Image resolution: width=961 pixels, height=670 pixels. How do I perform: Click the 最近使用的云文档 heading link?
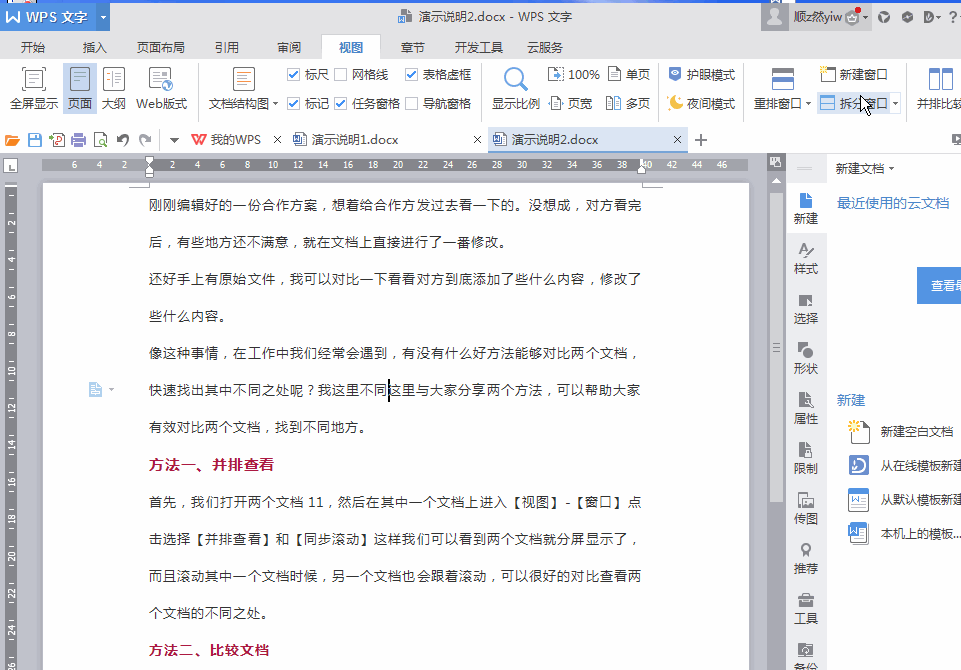pos(893,204)
